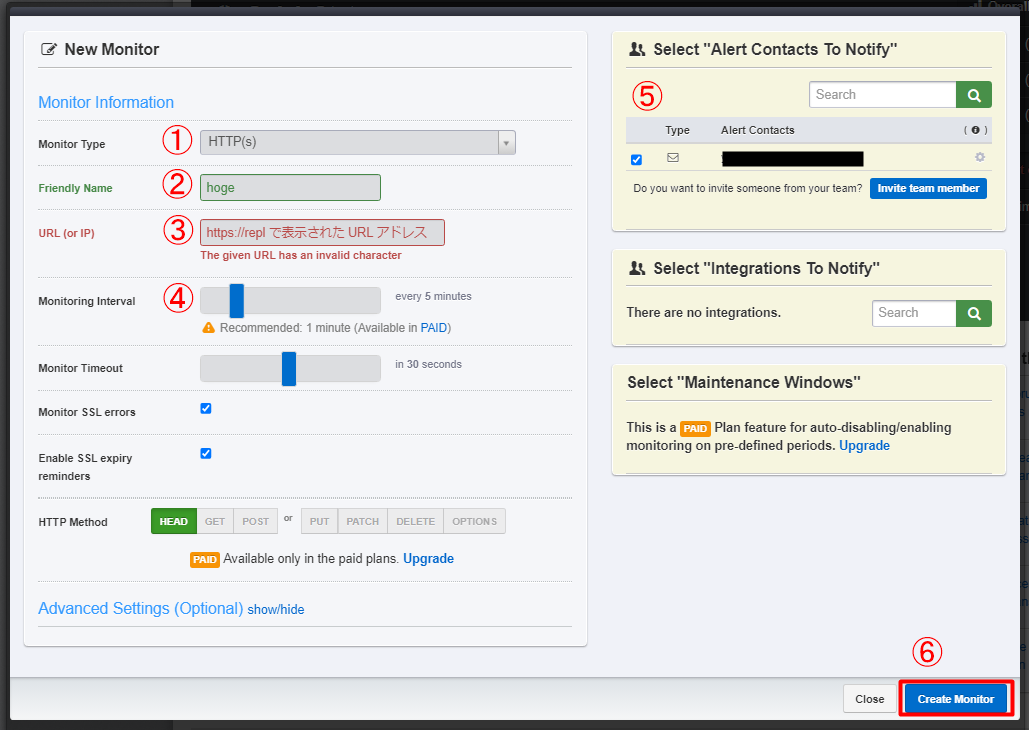Click the warning triangle near the interval recommendation

(x=207, y=326)
